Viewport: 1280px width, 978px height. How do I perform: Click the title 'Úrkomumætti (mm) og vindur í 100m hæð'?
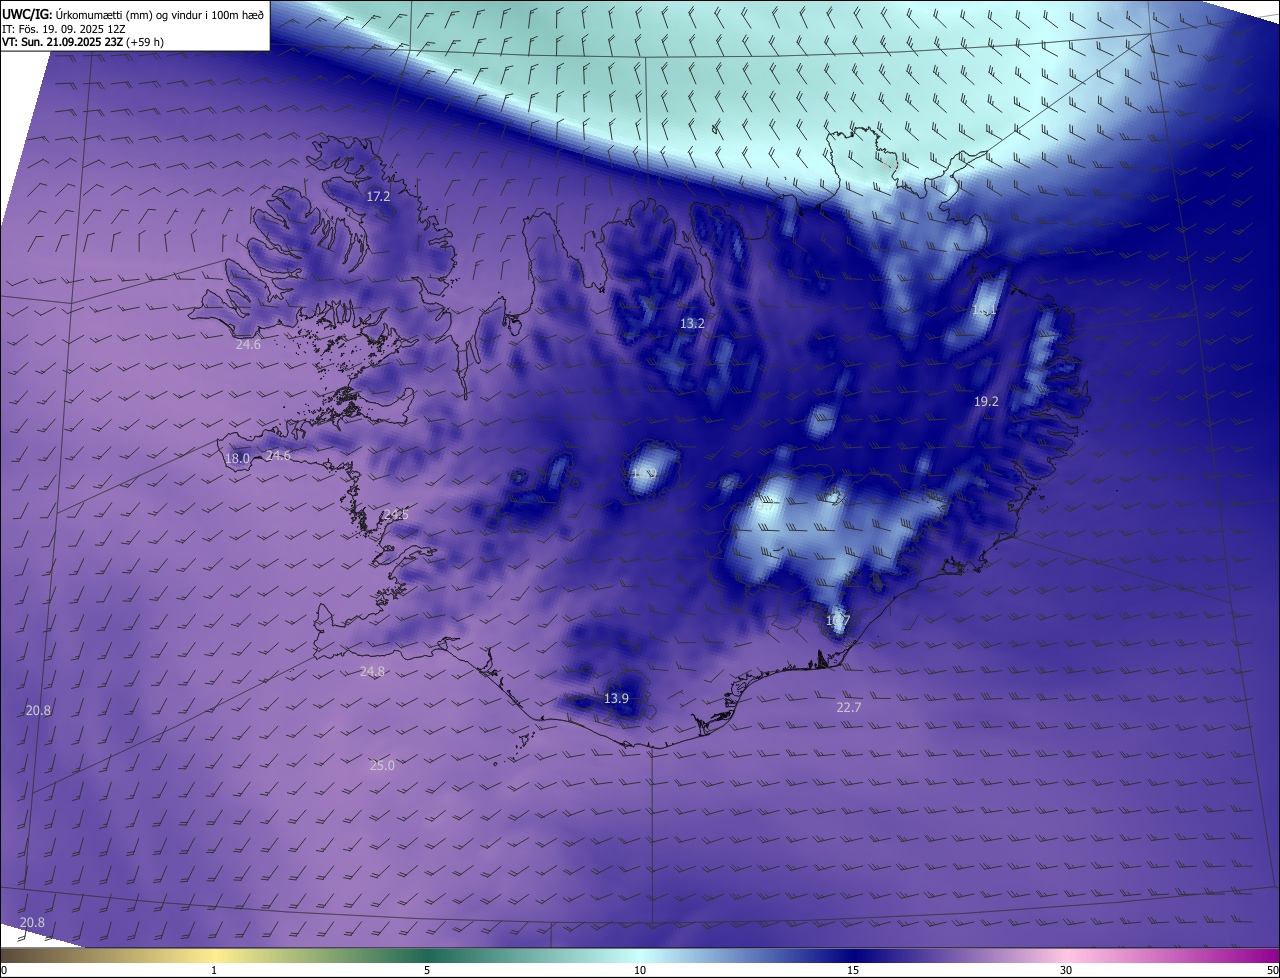159,13
